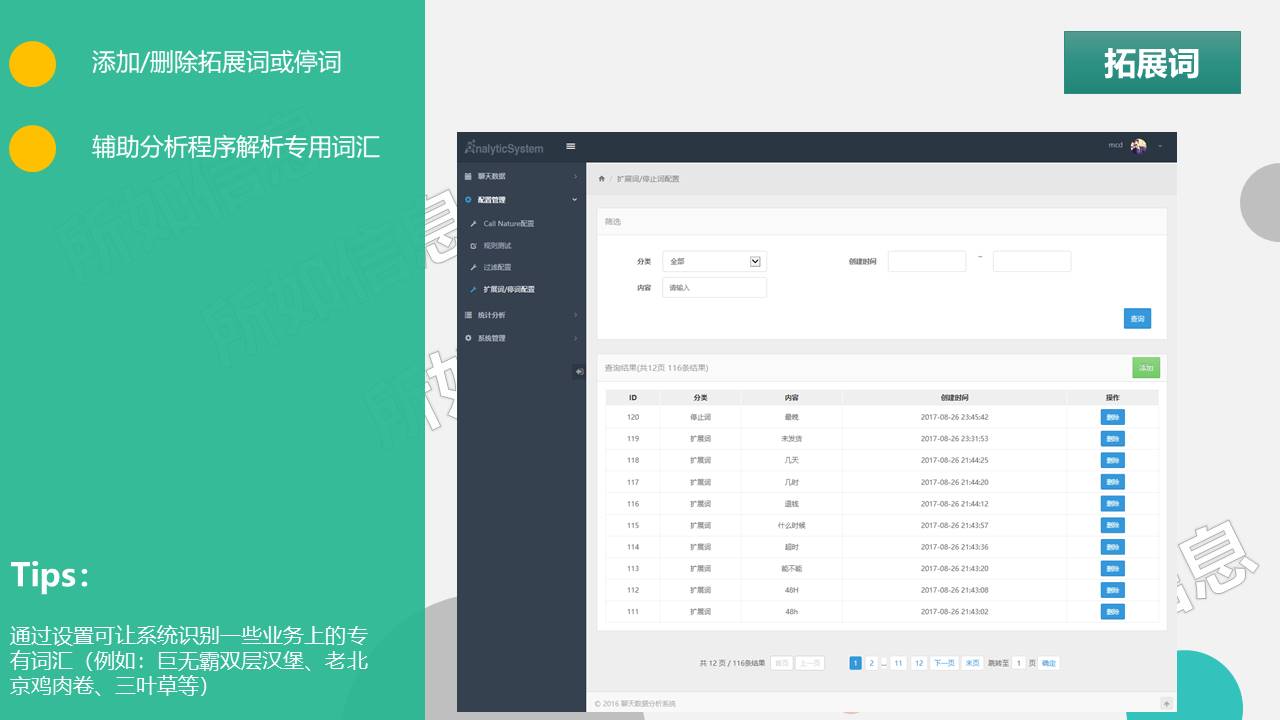
Task: Expand the 聊天数据 sidebar menu
Action: 520,177
